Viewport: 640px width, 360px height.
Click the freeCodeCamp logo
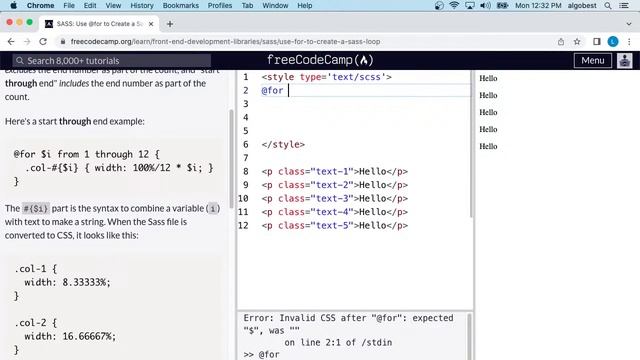pos(320,60)
